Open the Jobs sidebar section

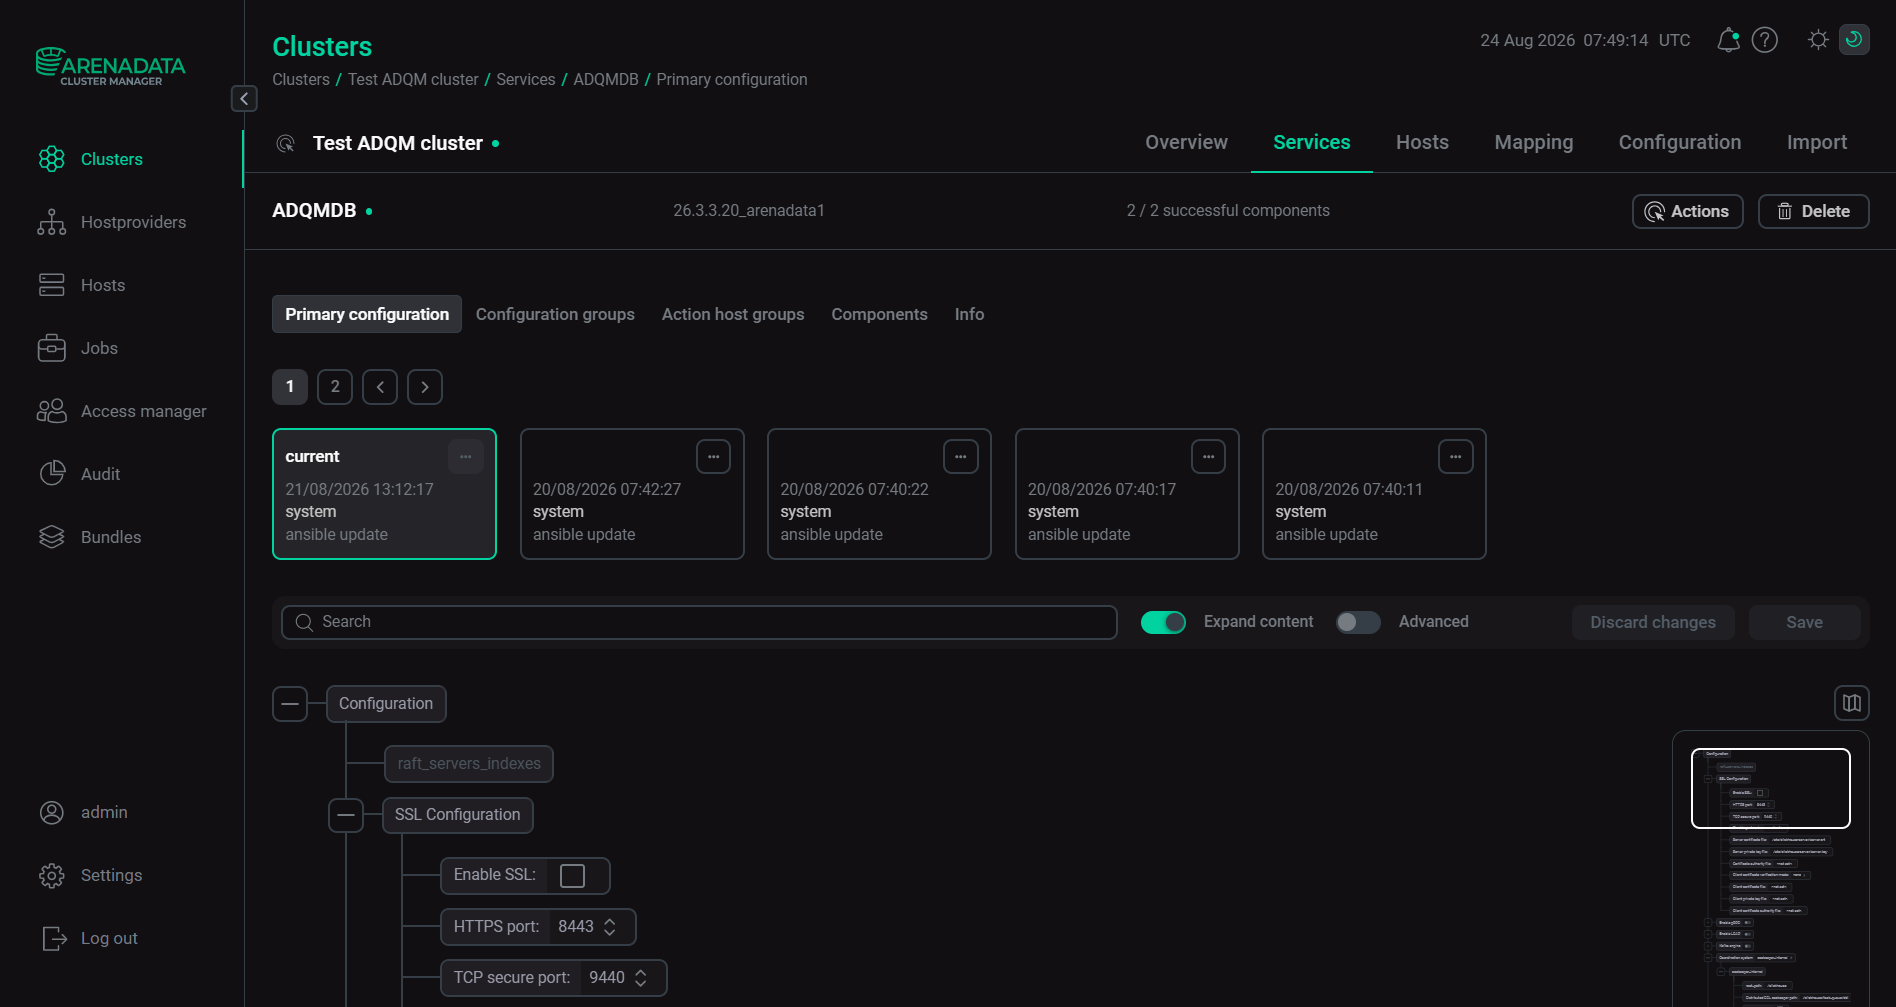[77, 348]
